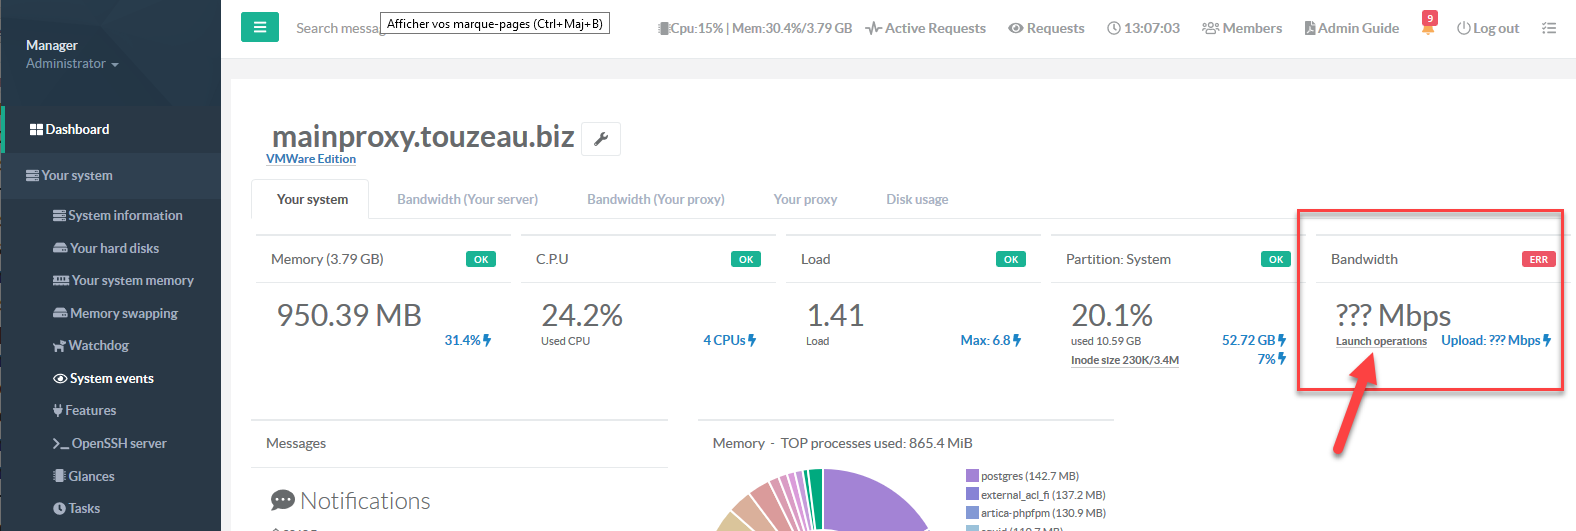Click the purple postgres legend swatch

(x=972, y=476)
